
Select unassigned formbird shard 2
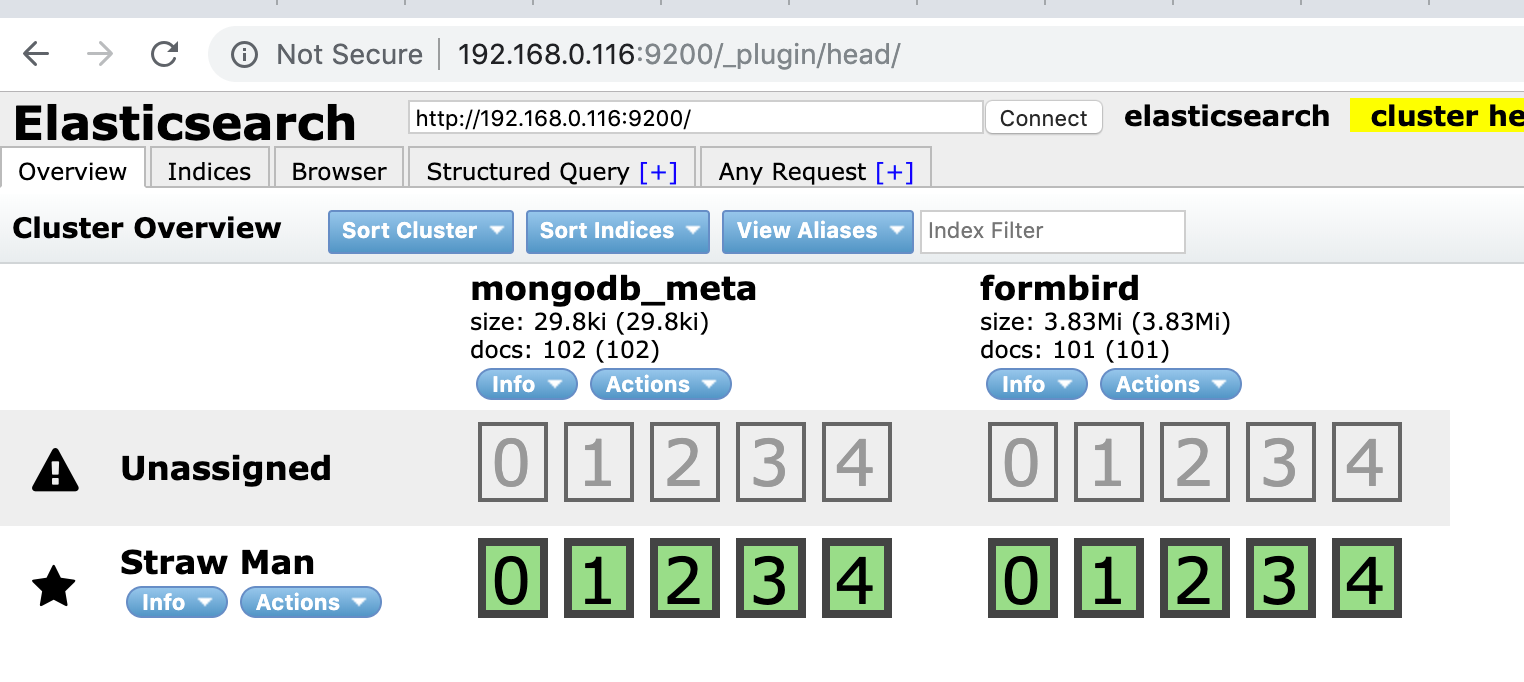coord(1194,462)
